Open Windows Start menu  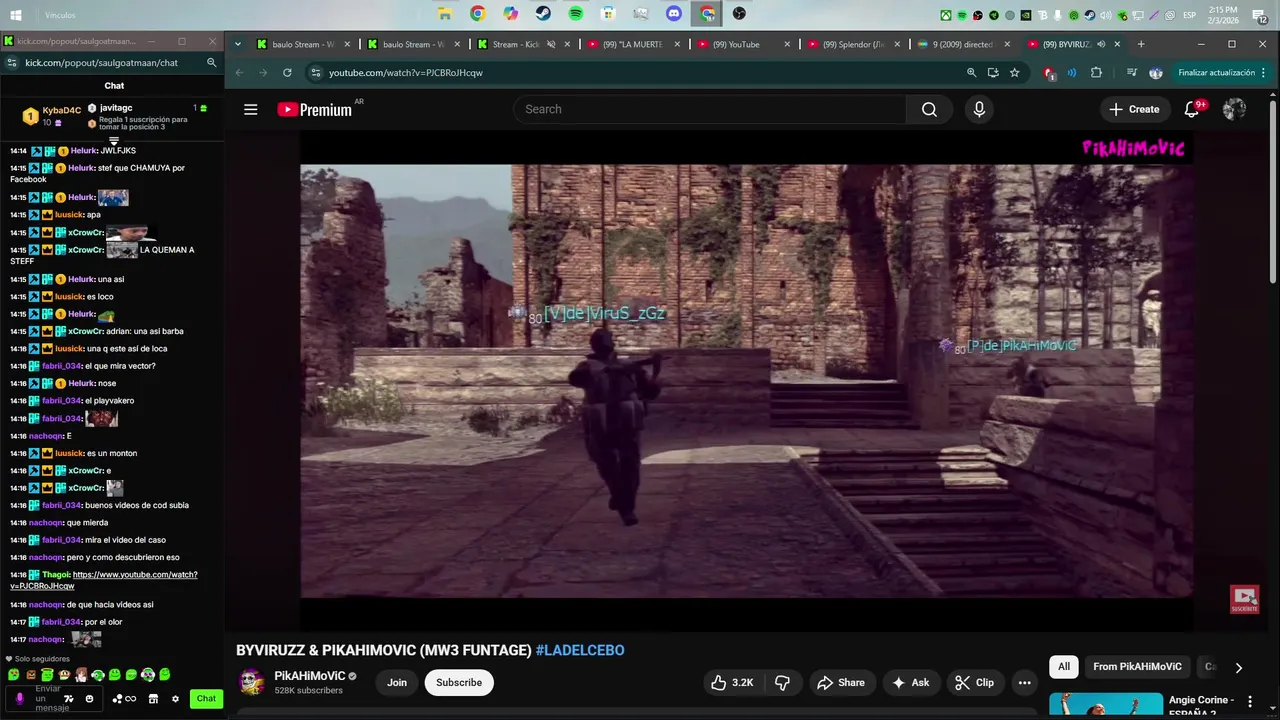click(15, 15)
